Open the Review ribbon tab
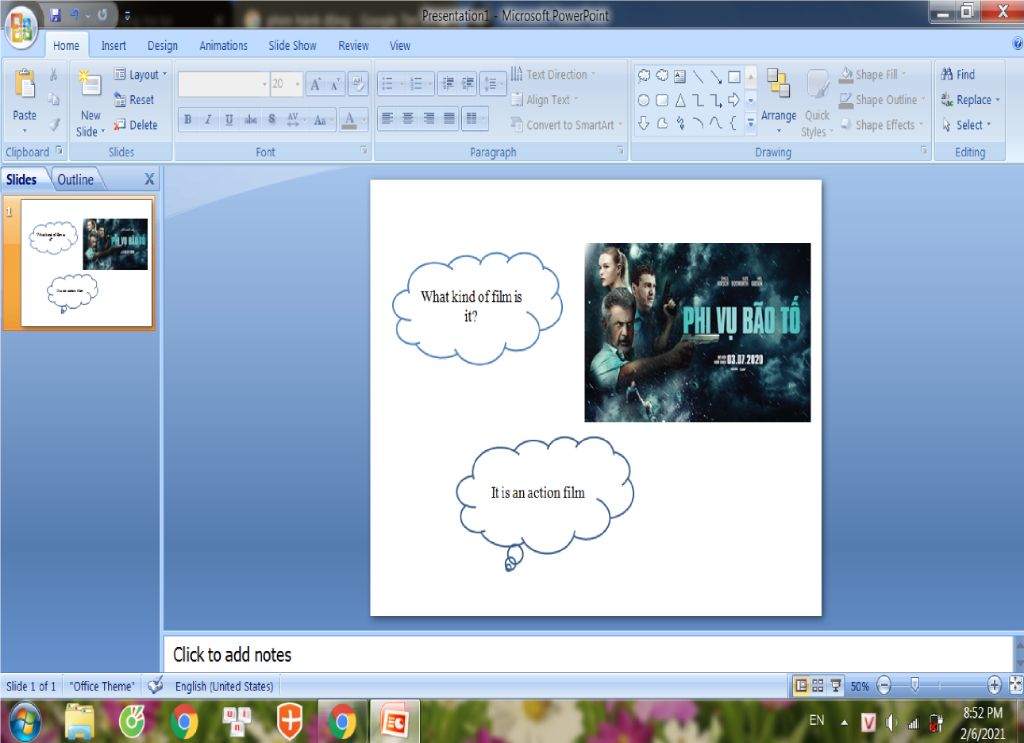Viewport: 1024px width, 743px height. (353, 46)
